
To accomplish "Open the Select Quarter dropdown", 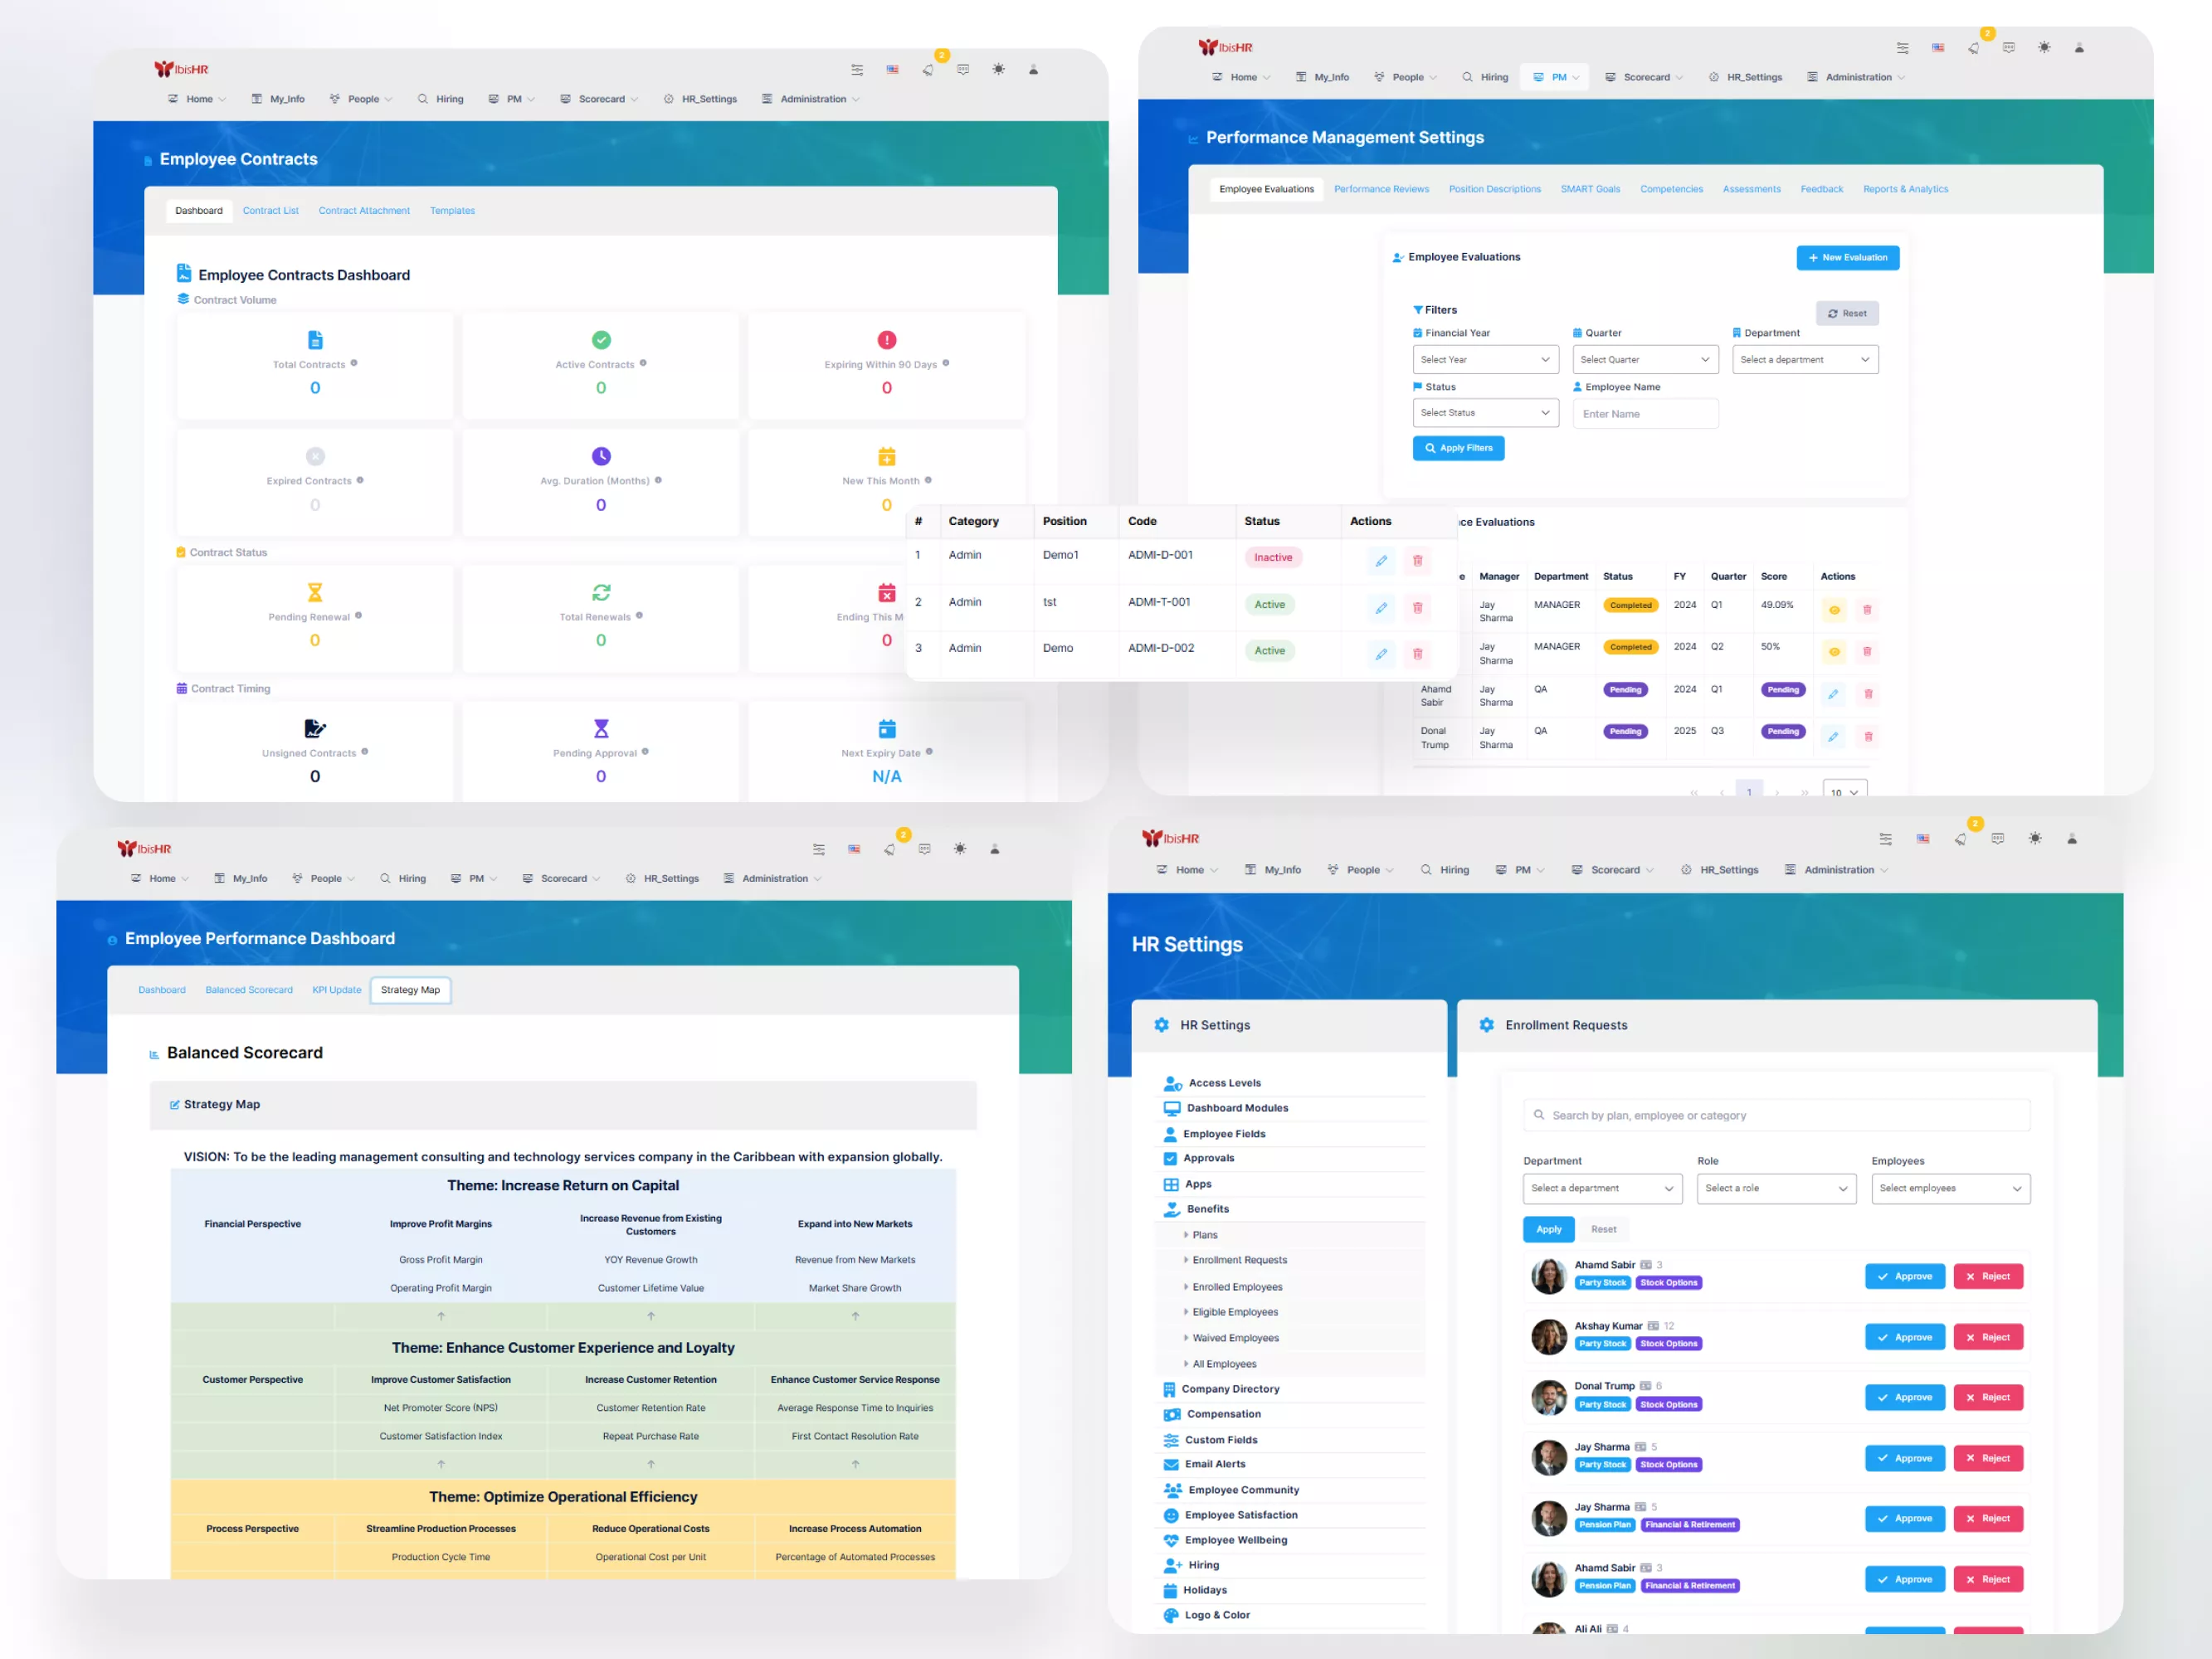I will [1645, 359].
